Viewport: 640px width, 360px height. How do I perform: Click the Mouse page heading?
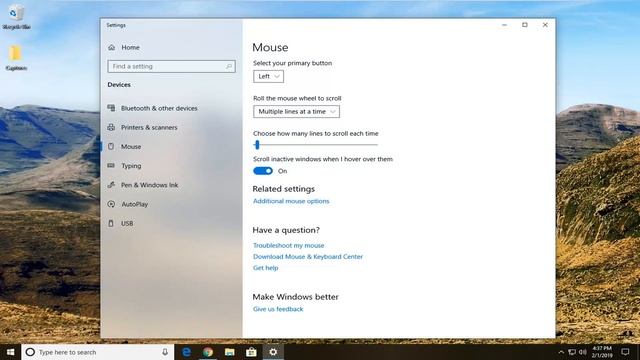(x=270, y=47)
